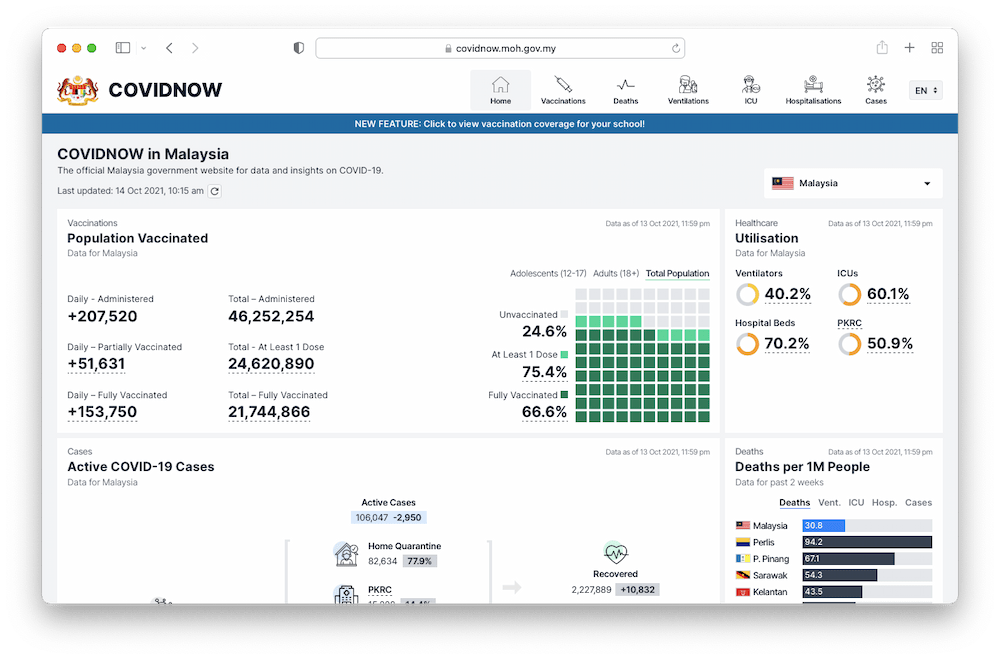Viewport: 1000px width, 659px height.
Task: Click the ICUs utilisation donut chart
Action: (849, 294)
